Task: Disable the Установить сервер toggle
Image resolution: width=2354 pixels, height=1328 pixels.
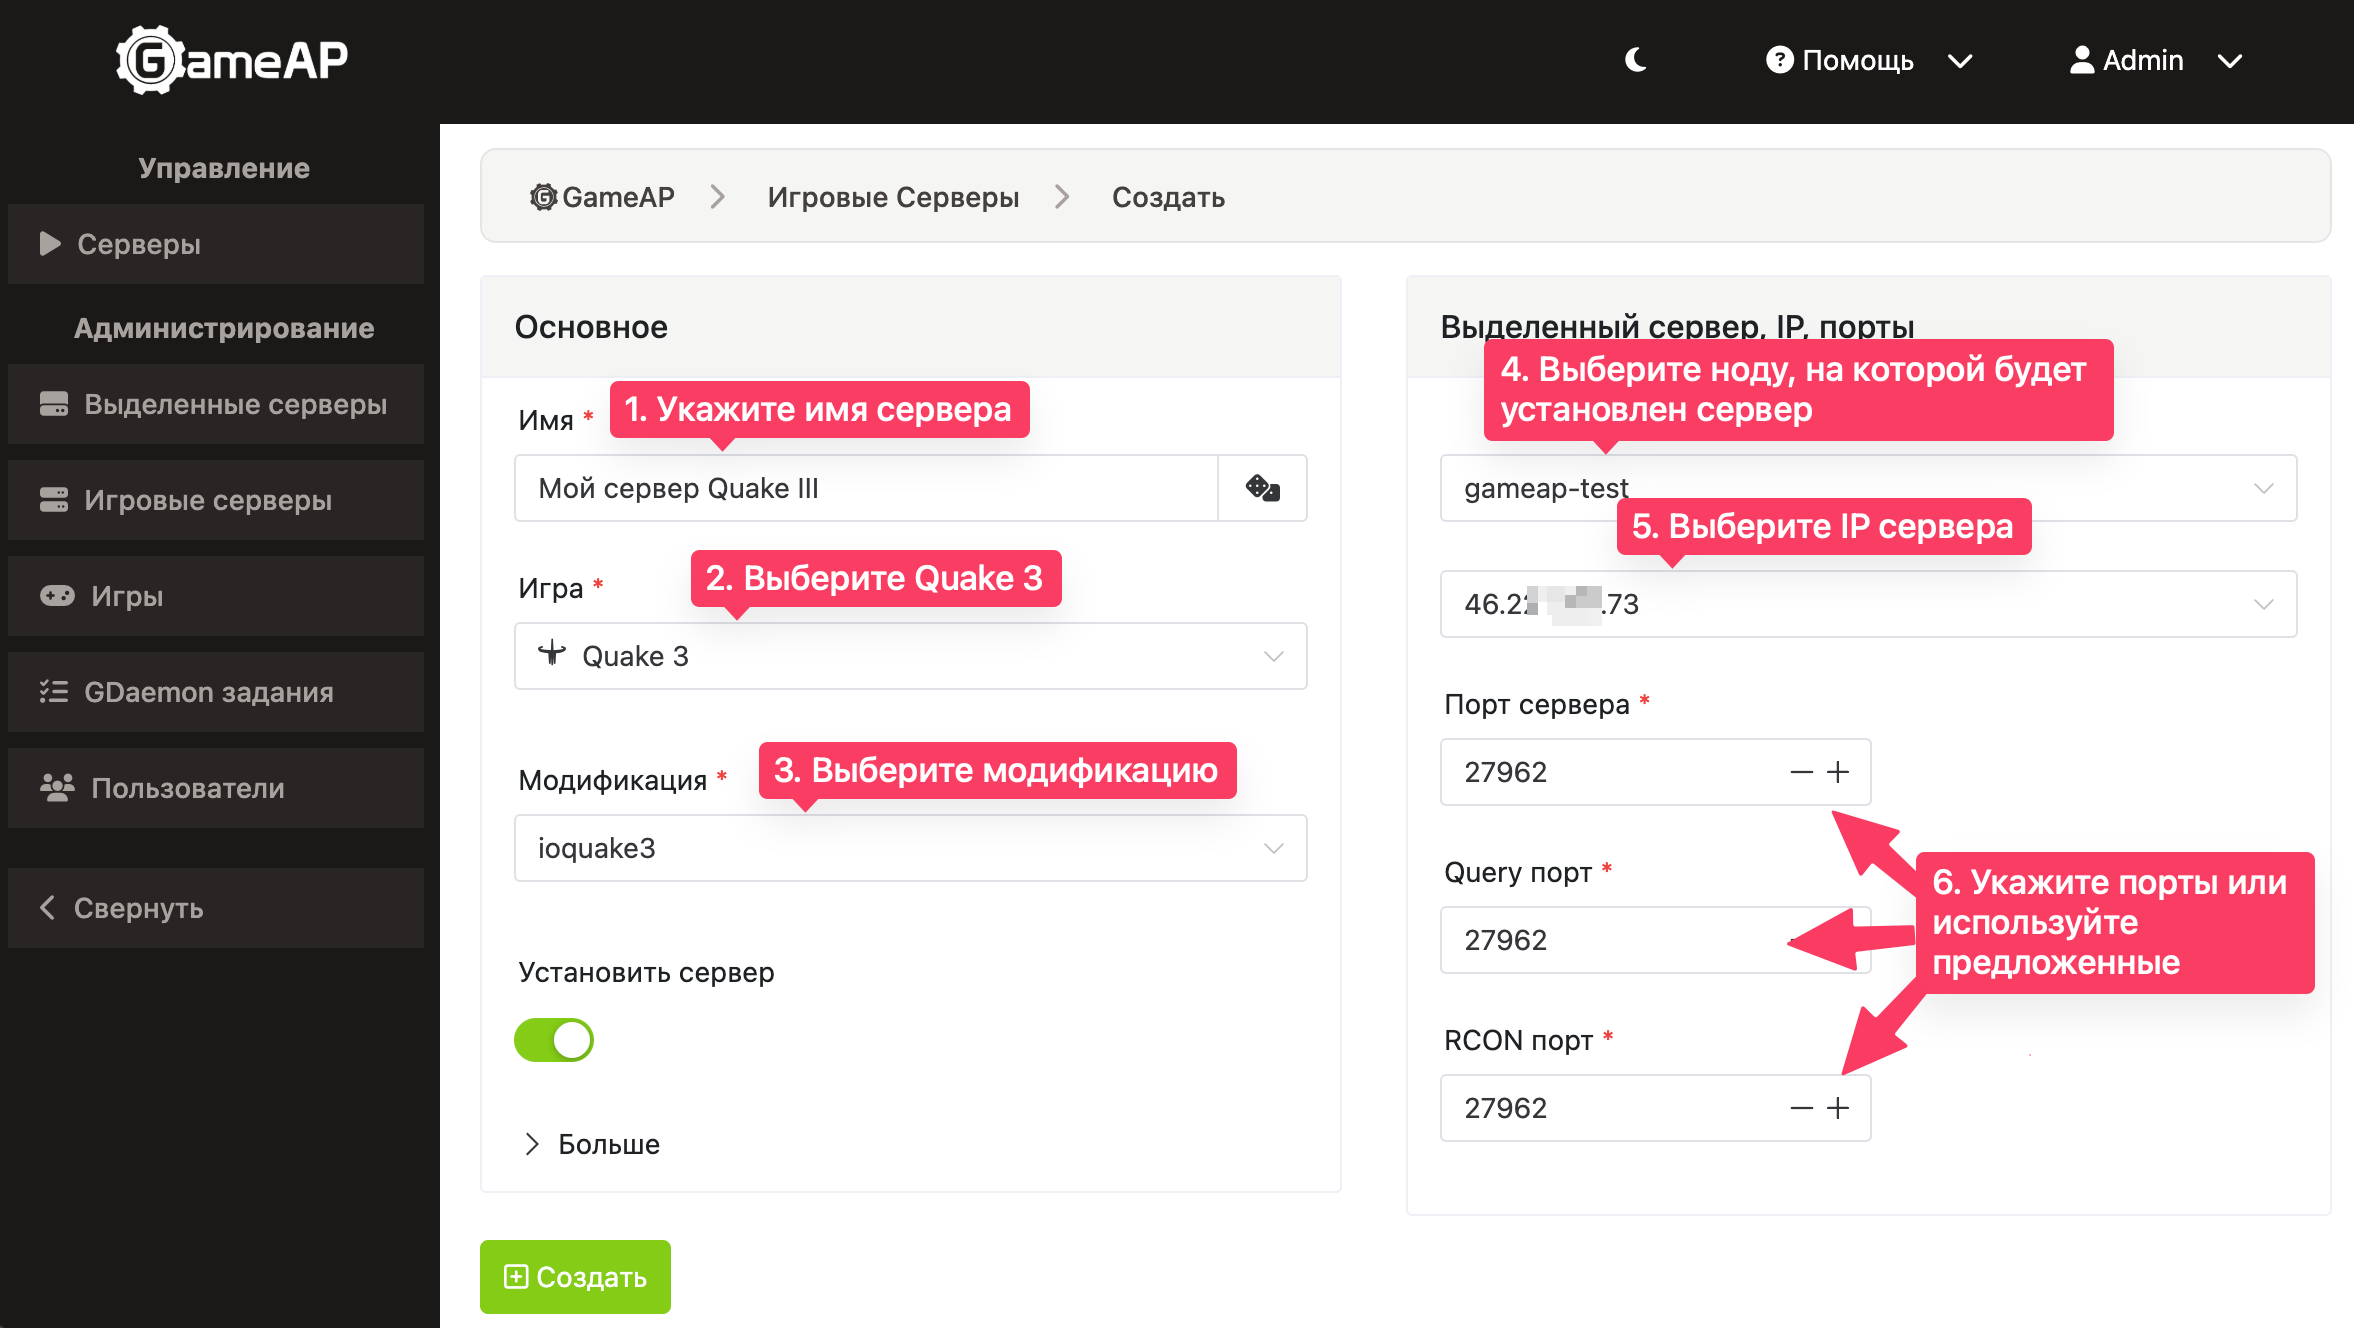Action: [554, 1040]
